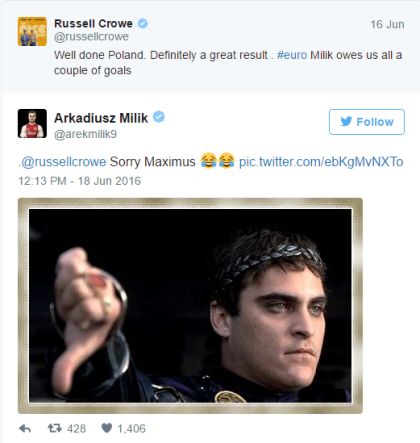Open Russell Crowe's profile avatar
Viewport: 420px width, 443px height.
32,31
